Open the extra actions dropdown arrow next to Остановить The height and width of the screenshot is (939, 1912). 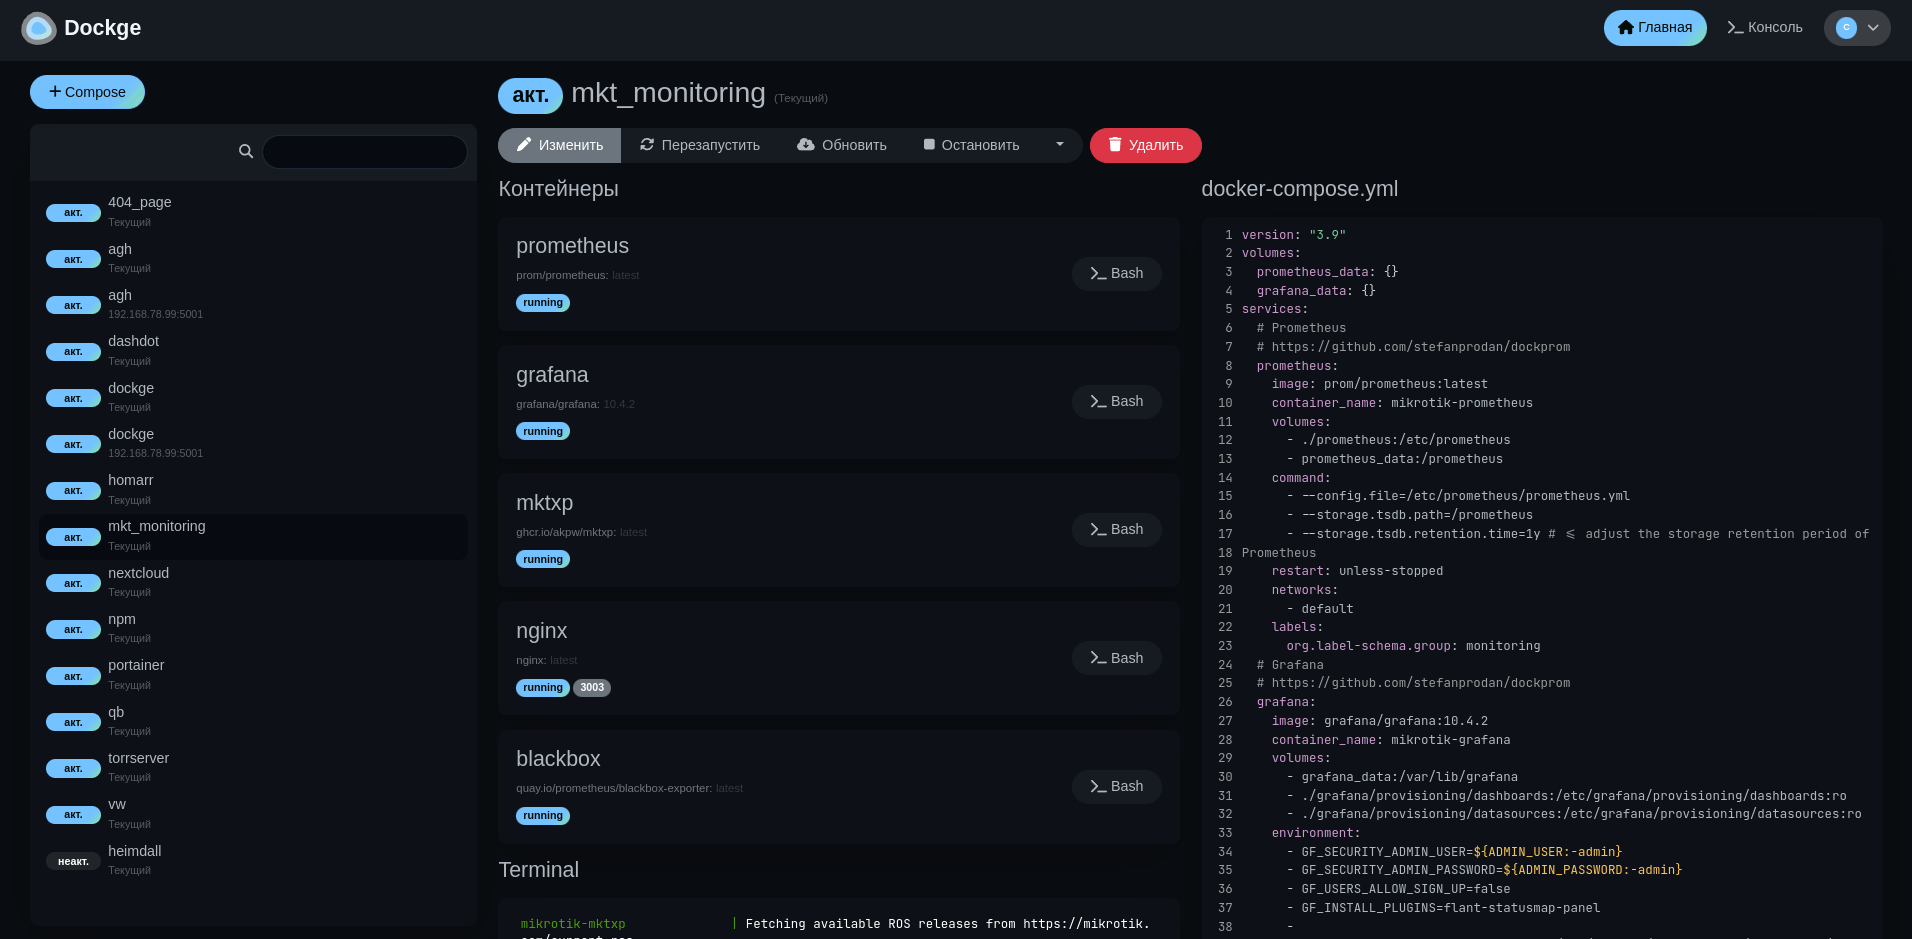click(1060, 145)
